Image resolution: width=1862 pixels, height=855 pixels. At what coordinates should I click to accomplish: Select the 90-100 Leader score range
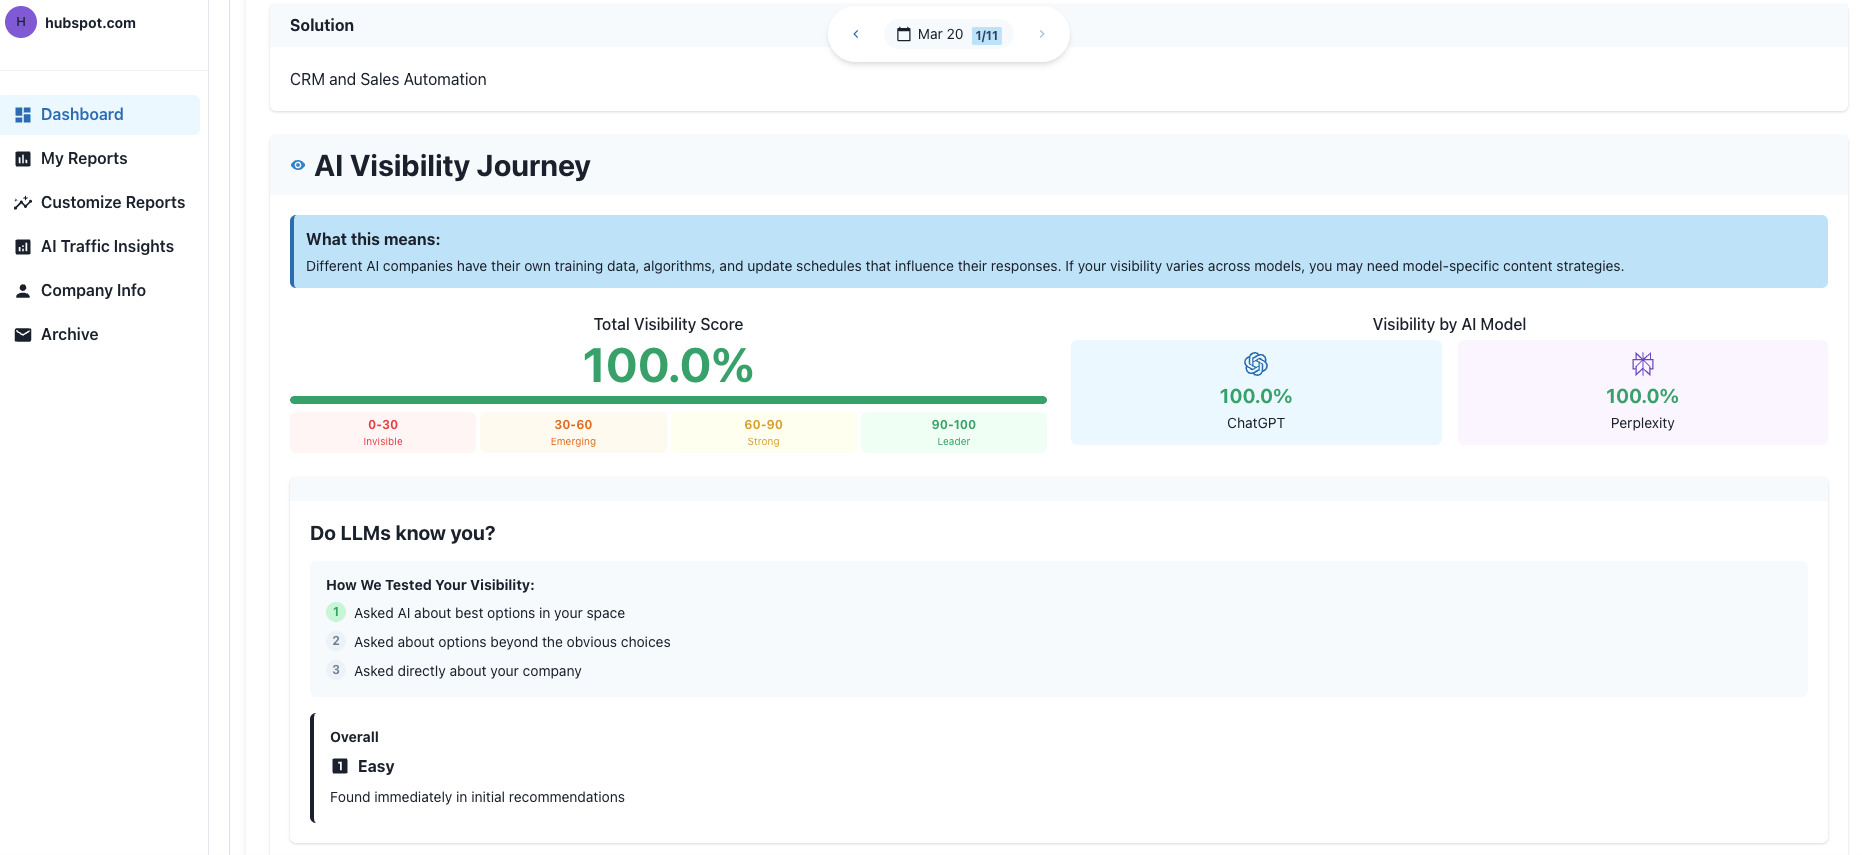click(x=953, y=432)
